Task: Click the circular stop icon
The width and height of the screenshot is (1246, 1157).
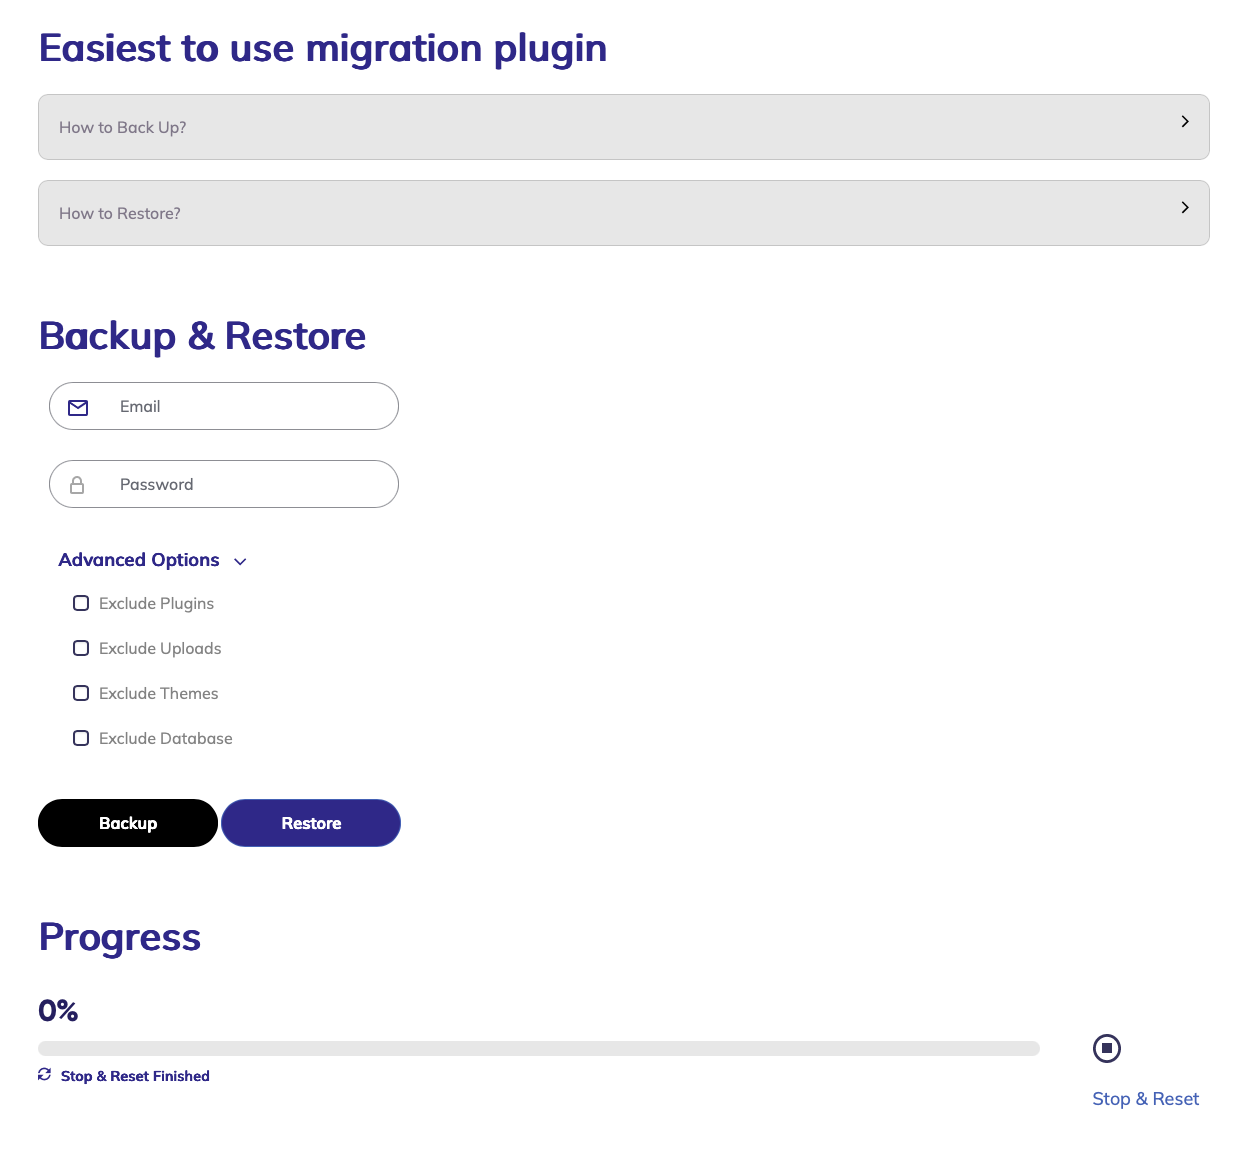Action: pos(1107,1048)
